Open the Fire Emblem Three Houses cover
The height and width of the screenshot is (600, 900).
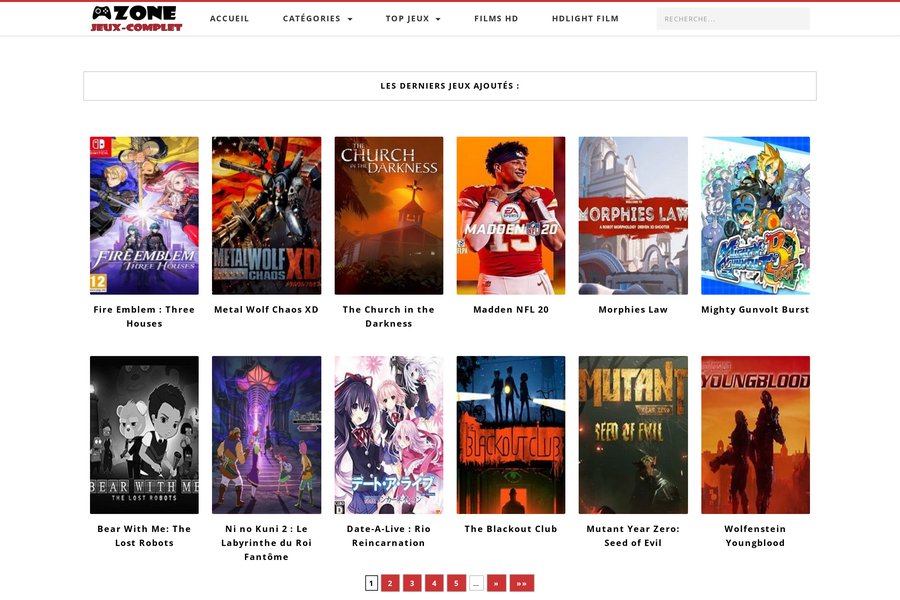[144, 215]
